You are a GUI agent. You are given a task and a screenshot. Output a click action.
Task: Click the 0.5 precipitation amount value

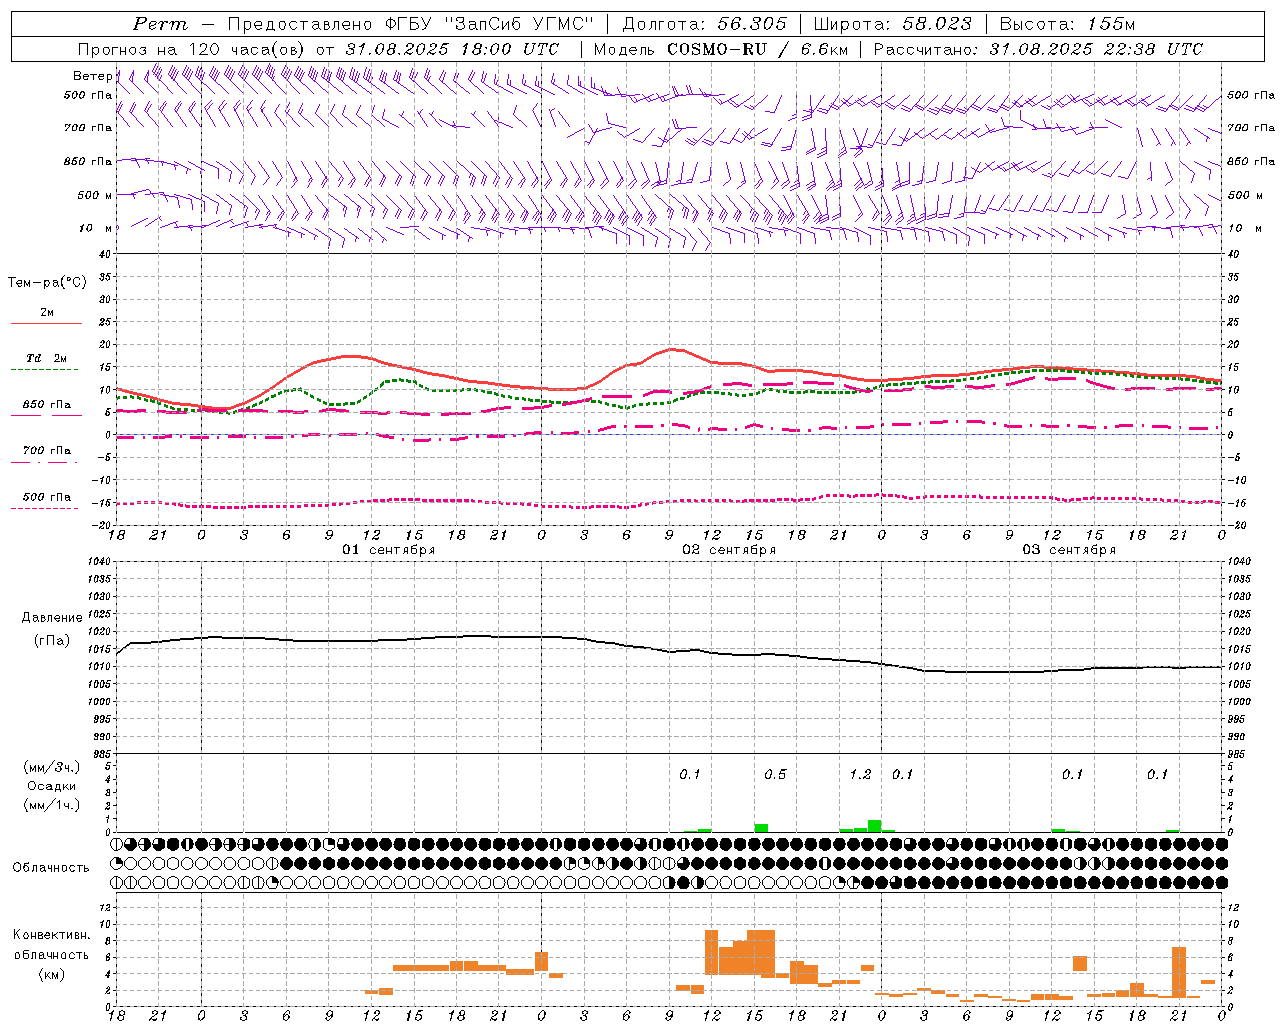tap(775, 775)
